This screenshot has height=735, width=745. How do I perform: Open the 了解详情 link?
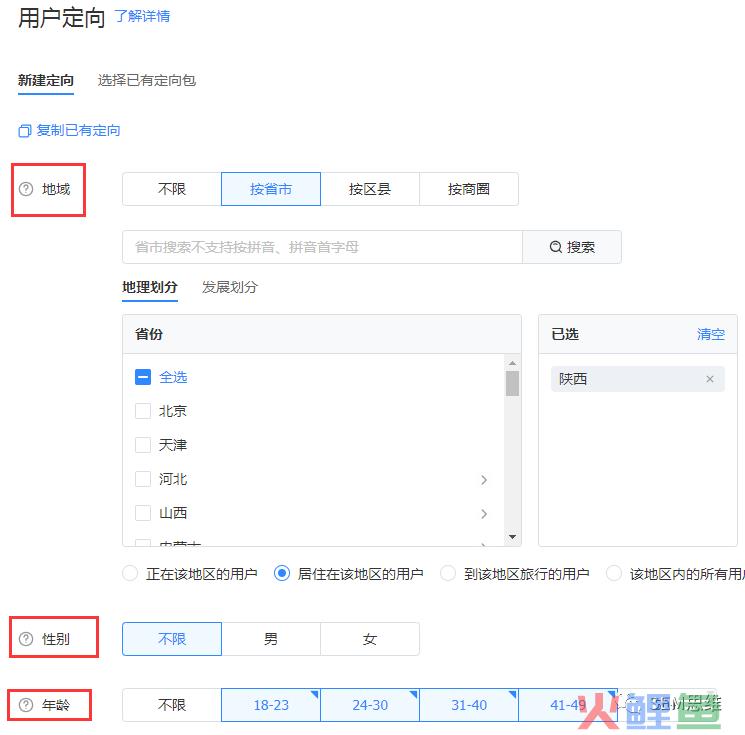pyautogui.click(x=142, y=16)
